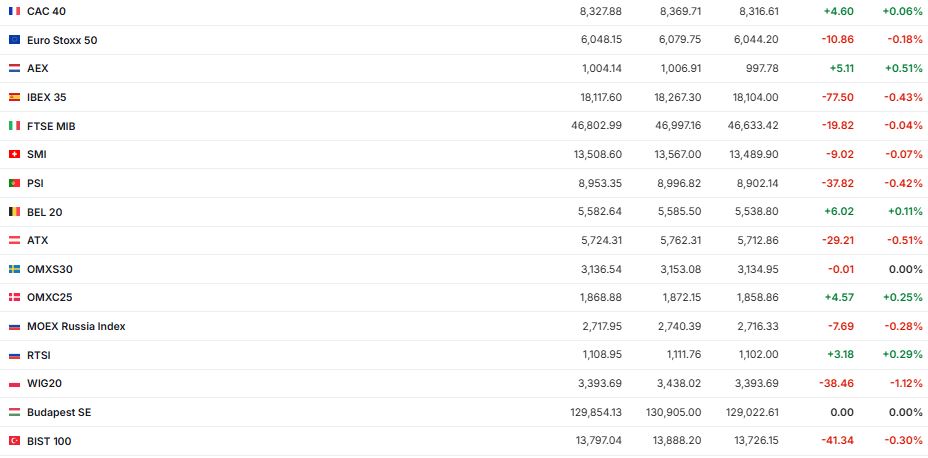Viewport: 928px width, 458px height.
Task: Click IBEX 35's -0.43% change value
Action: click(x=903, y=97)
